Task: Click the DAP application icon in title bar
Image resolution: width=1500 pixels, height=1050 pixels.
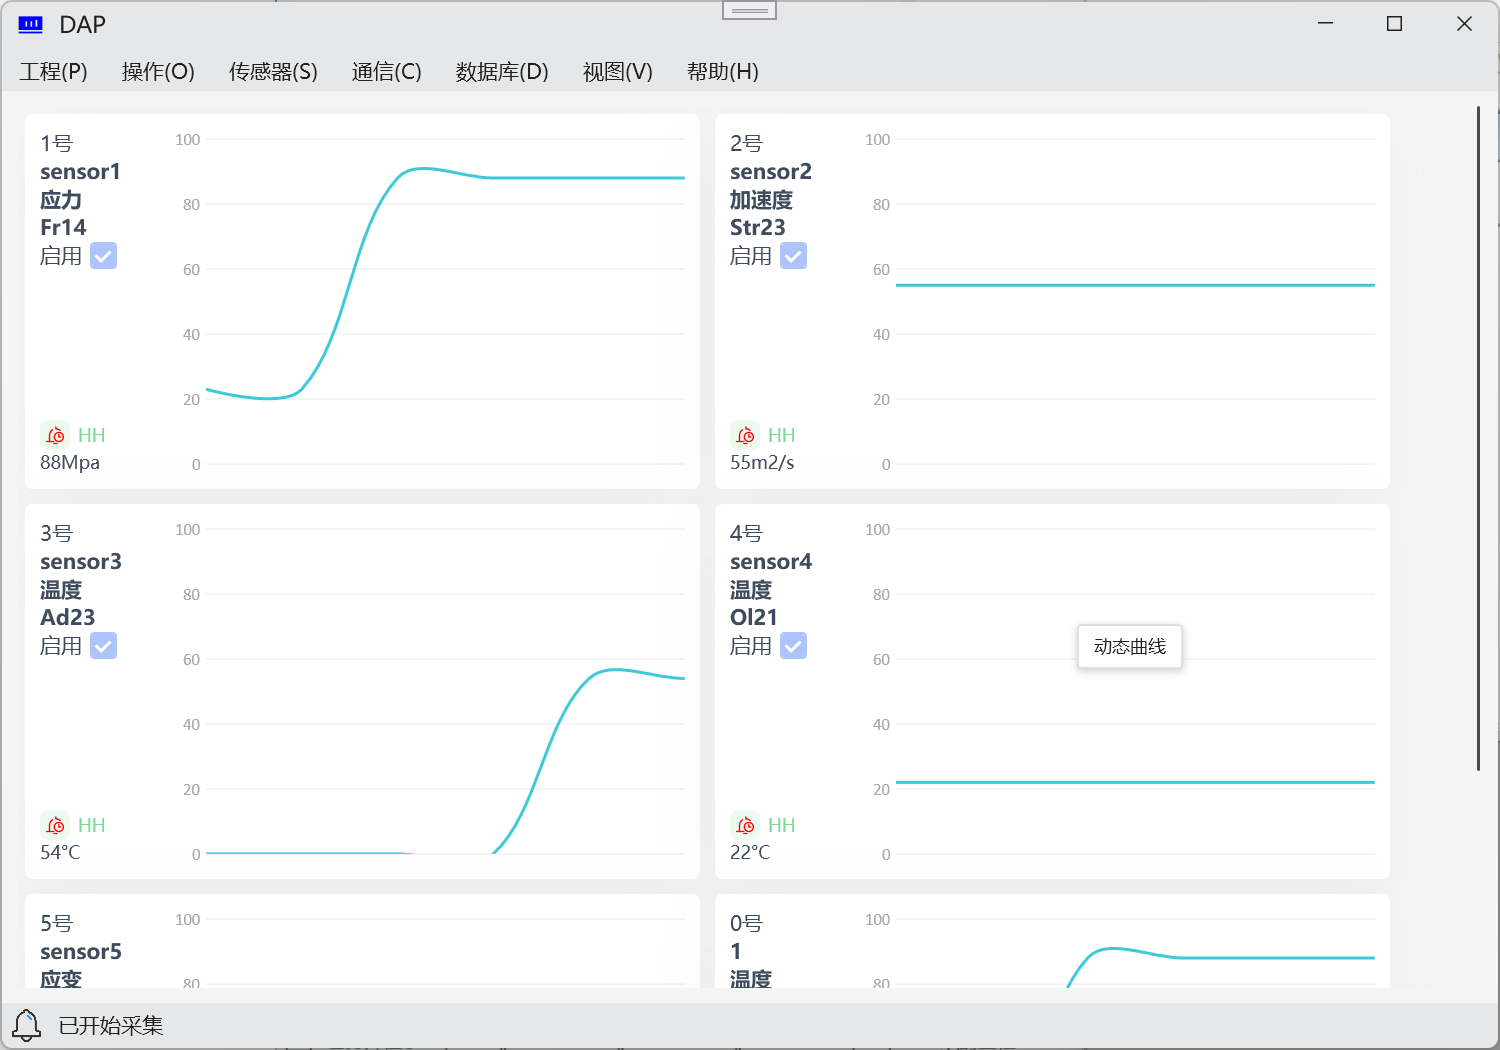Action: pos(31,25)
